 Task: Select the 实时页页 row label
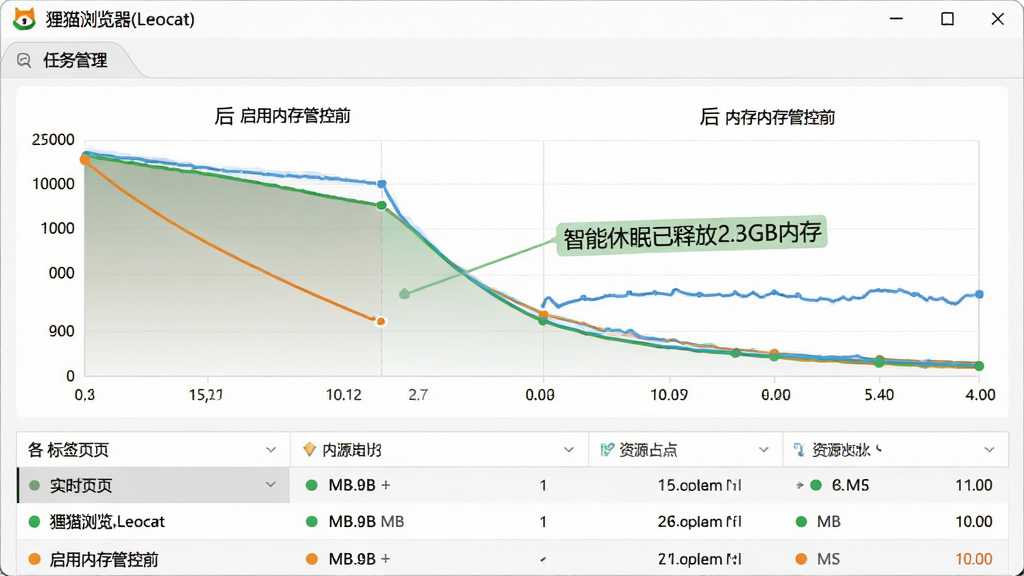(x=81, y=486)
